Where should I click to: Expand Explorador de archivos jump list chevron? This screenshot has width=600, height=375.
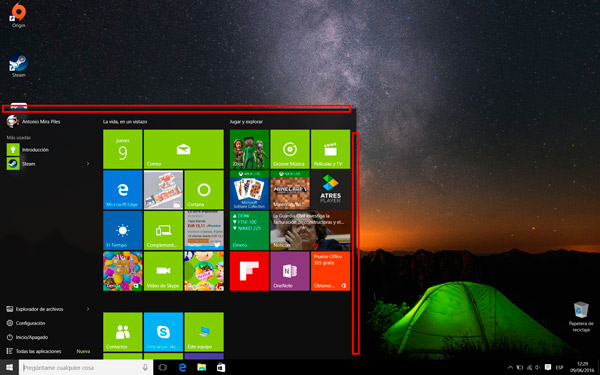tap(88, 309)
